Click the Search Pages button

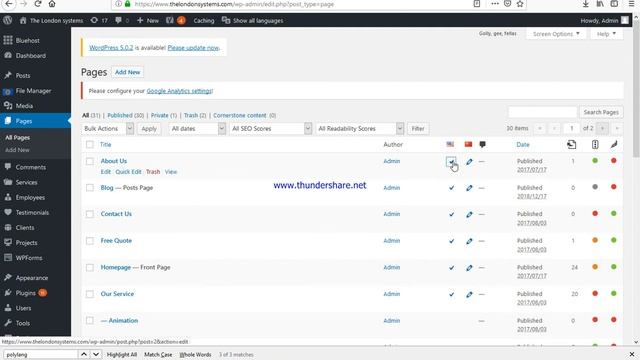(601, 112)
